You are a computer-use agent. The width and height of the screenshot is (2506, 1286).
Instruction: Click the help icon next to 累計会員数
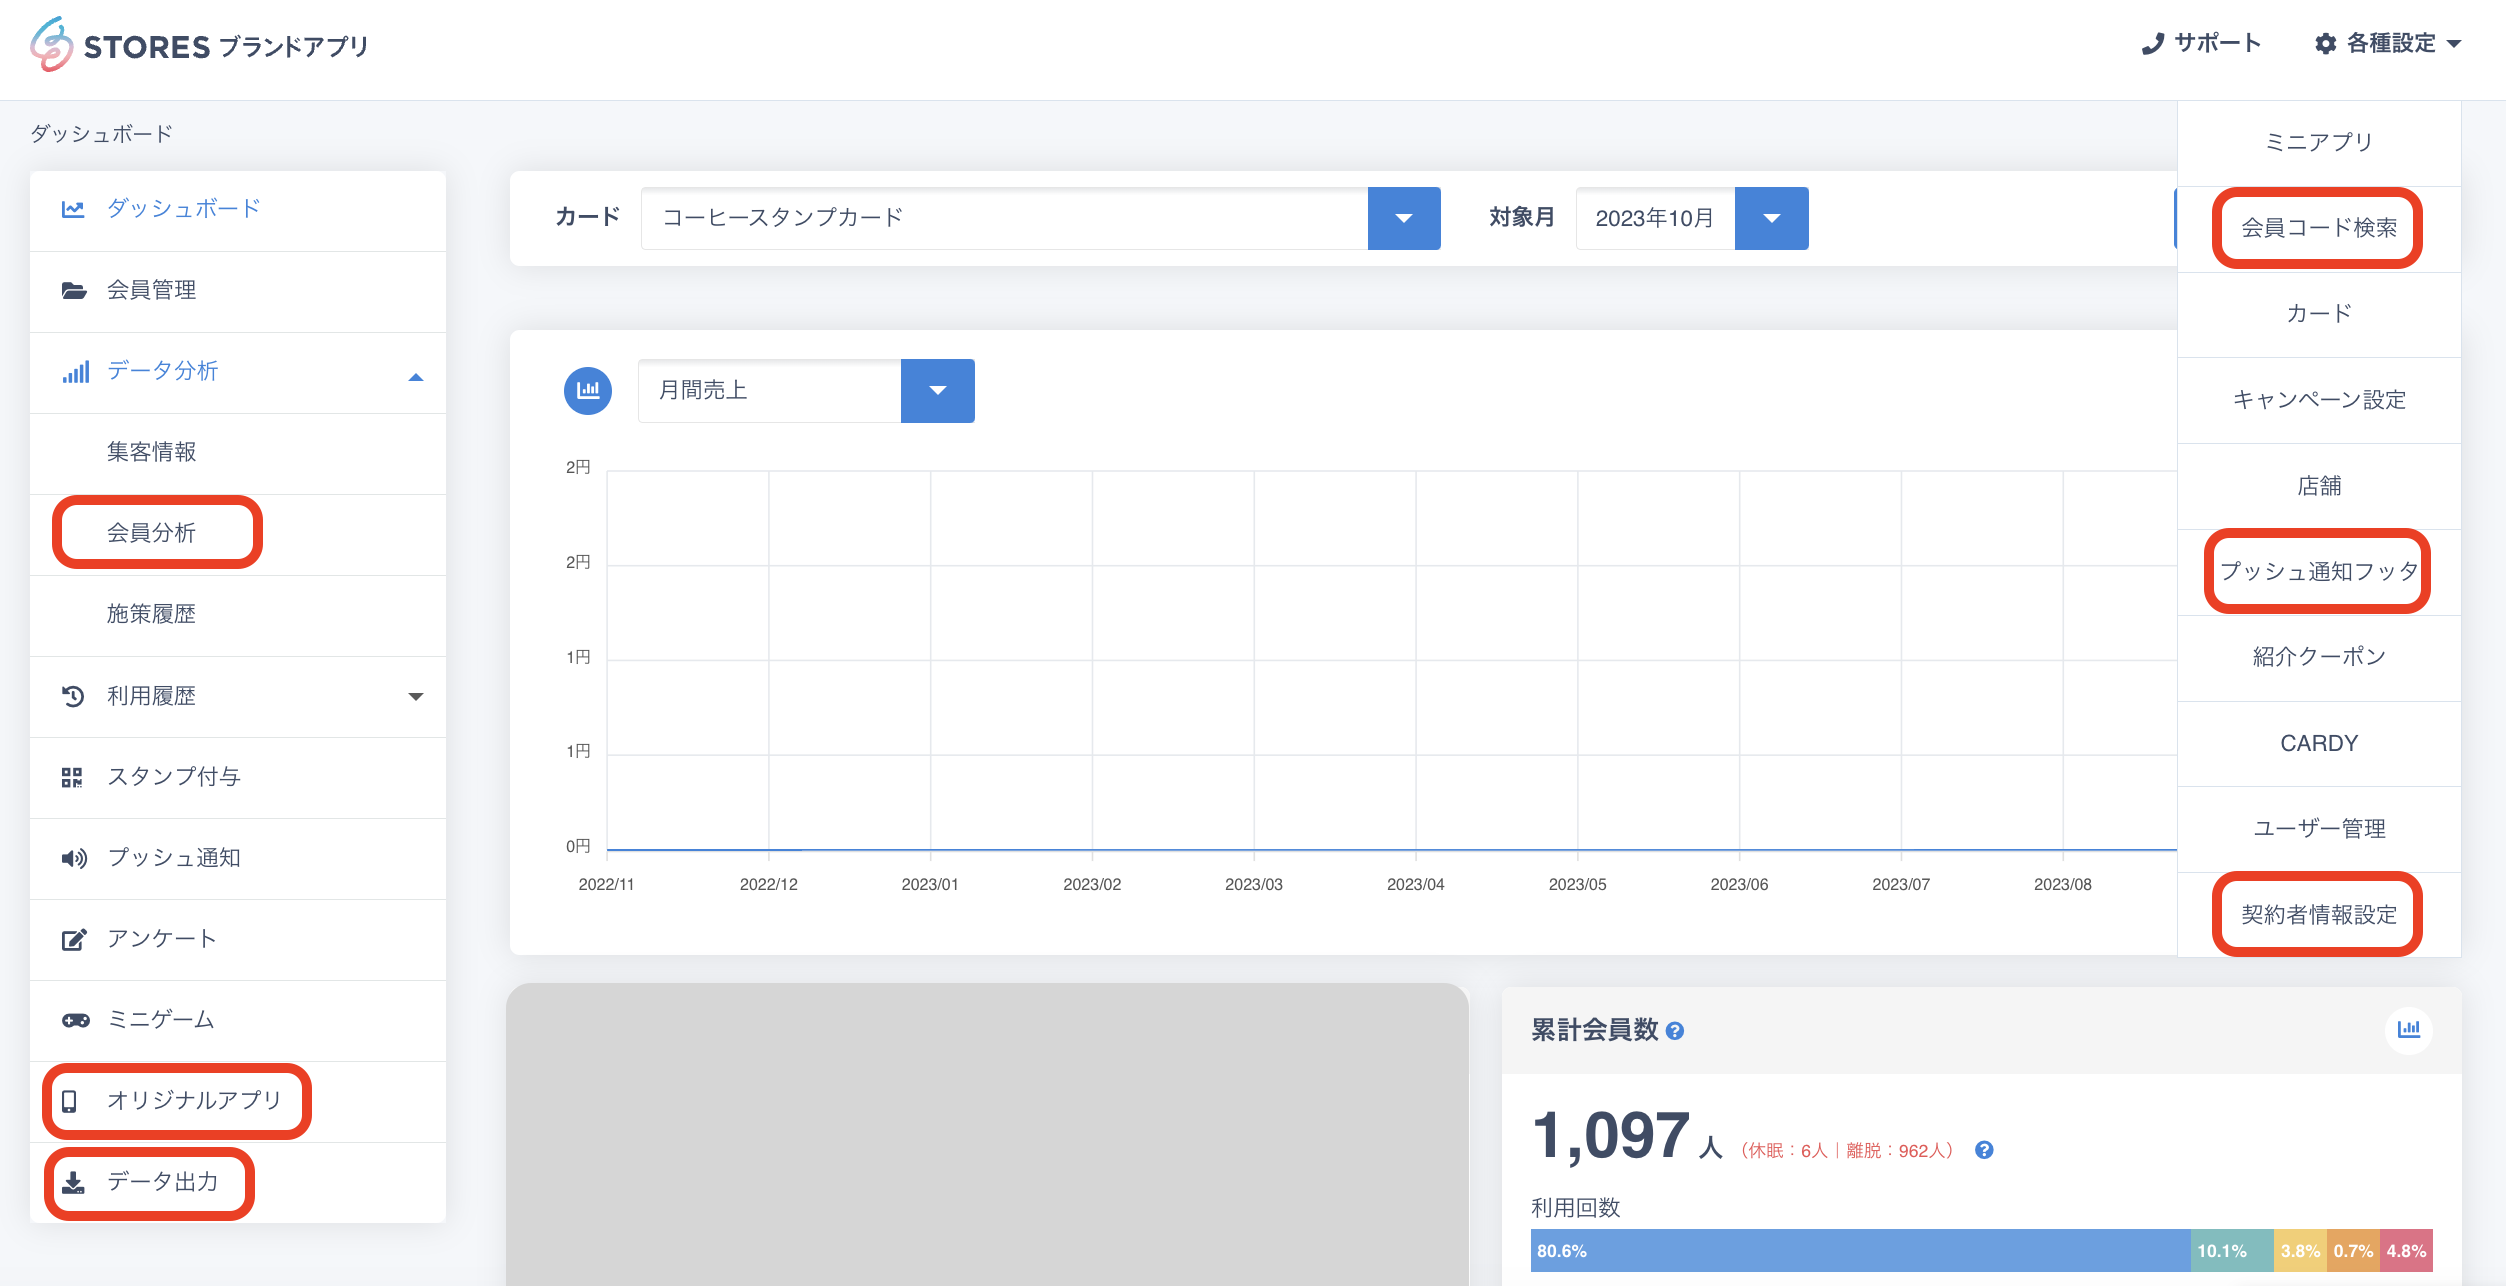[x=1675, y=1031]
